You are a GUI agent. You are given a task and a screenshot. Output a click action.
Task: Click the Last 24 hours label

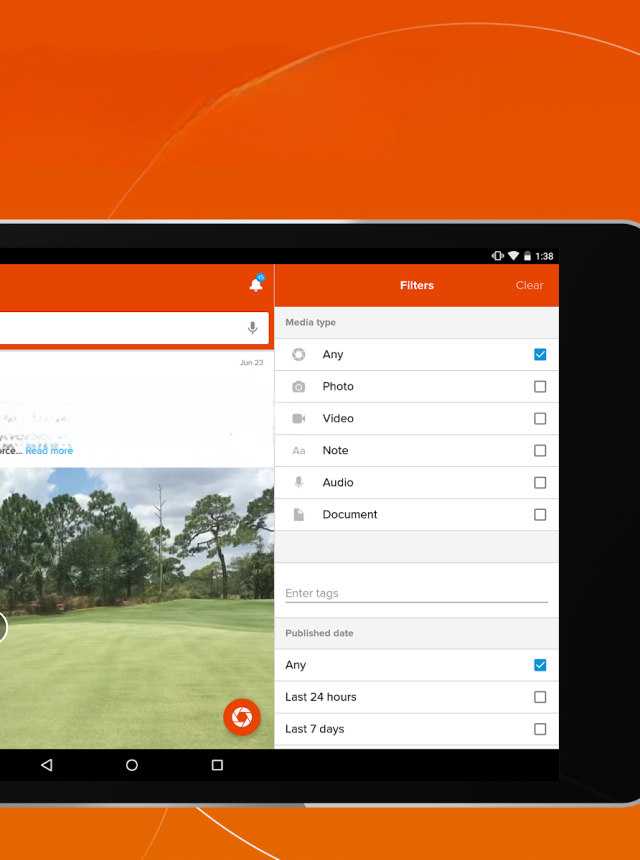point(321,697)
